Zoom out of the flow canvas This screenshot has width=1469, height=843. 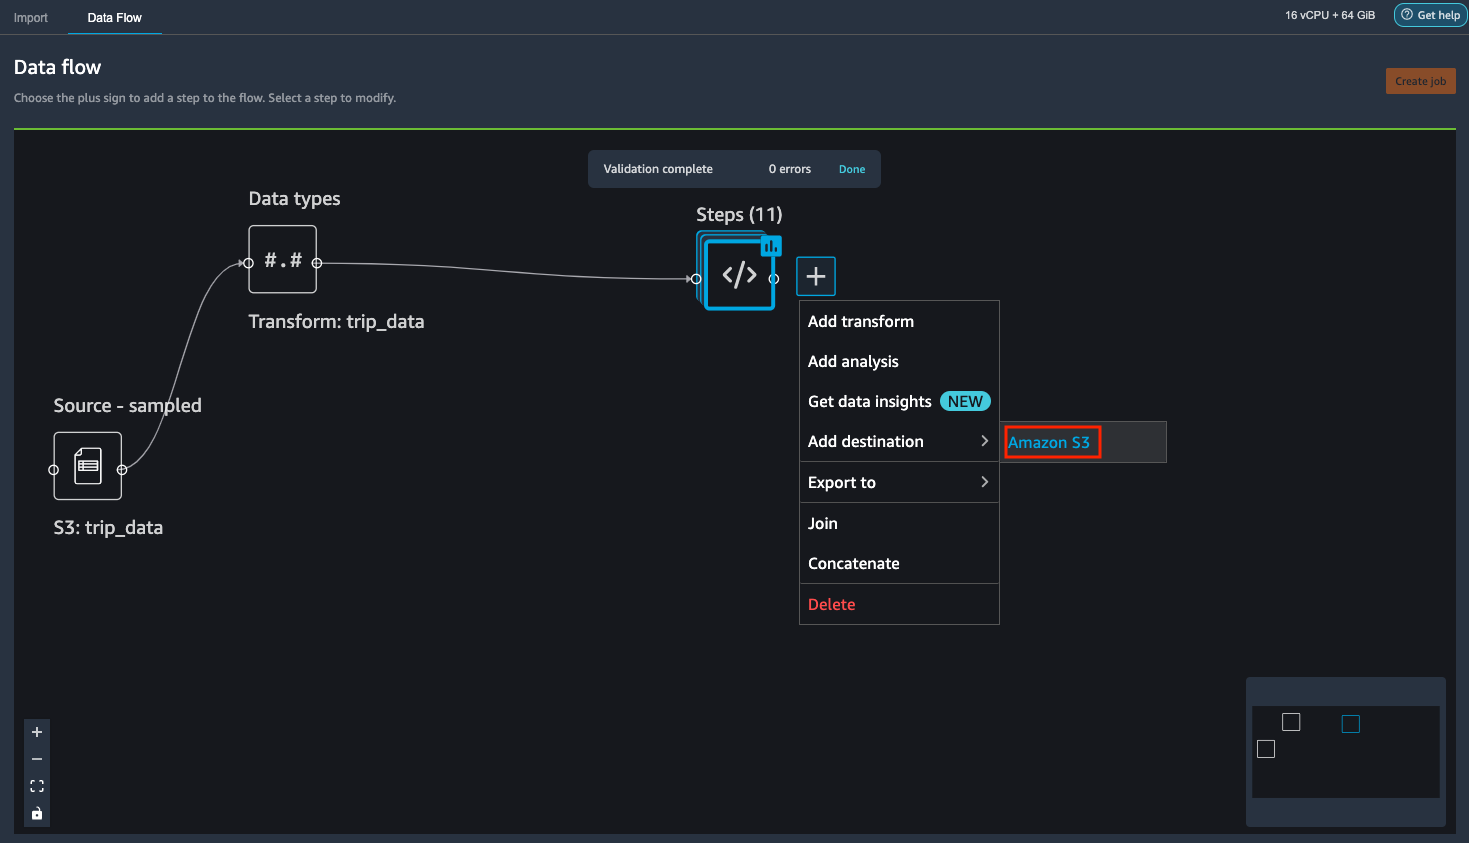[37, 759]
